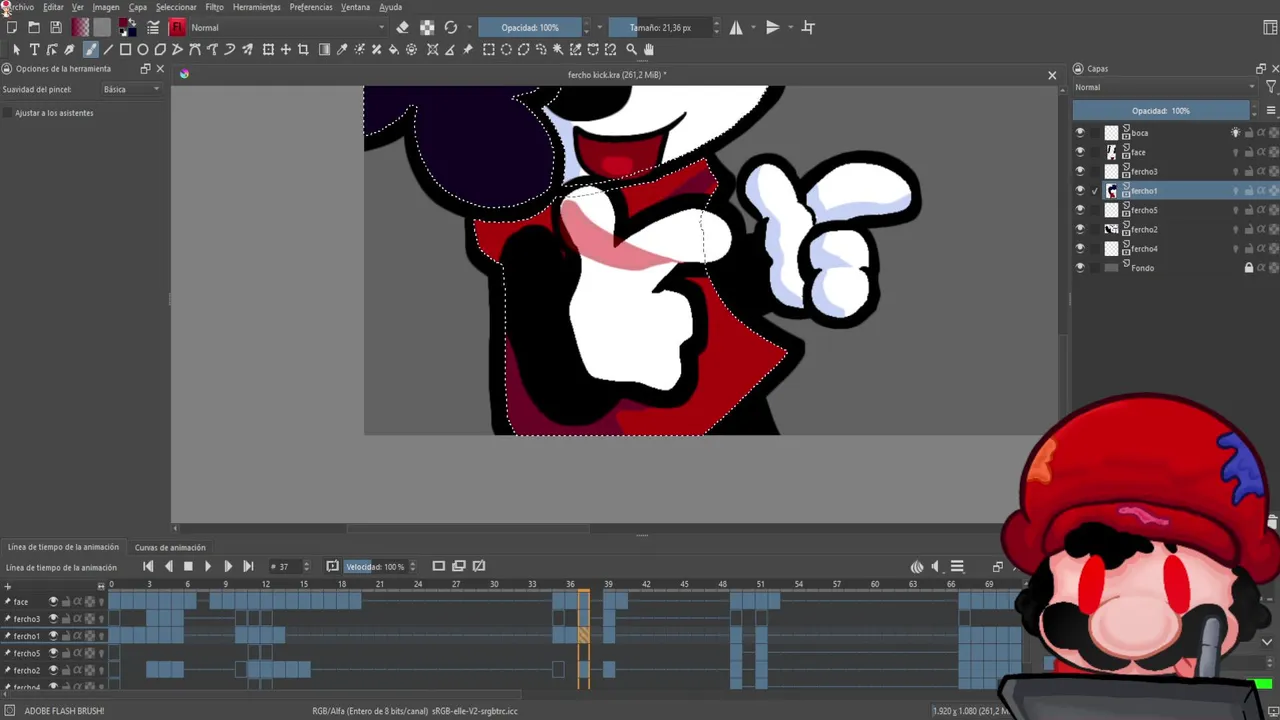Create a new document with the toolbar icon
The height and width of the screenshot is (720, 1280).
point(12,28)
